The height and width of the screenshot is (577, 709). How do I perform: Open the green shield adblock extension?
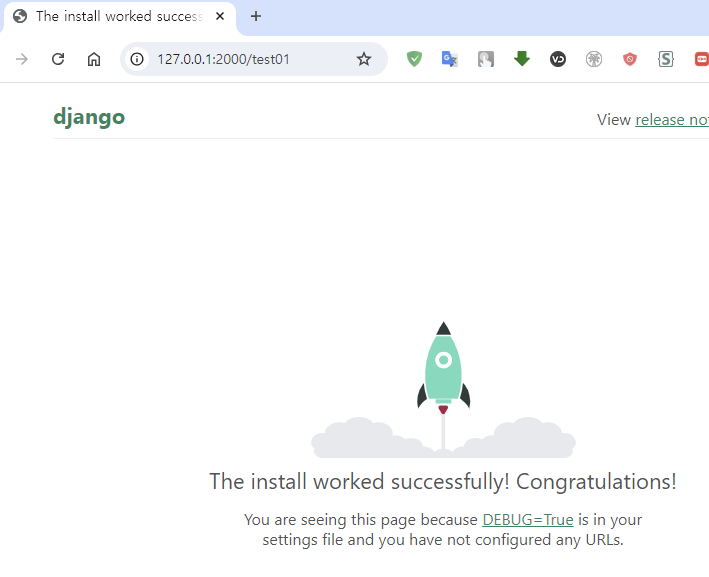(x=414, y=59)
